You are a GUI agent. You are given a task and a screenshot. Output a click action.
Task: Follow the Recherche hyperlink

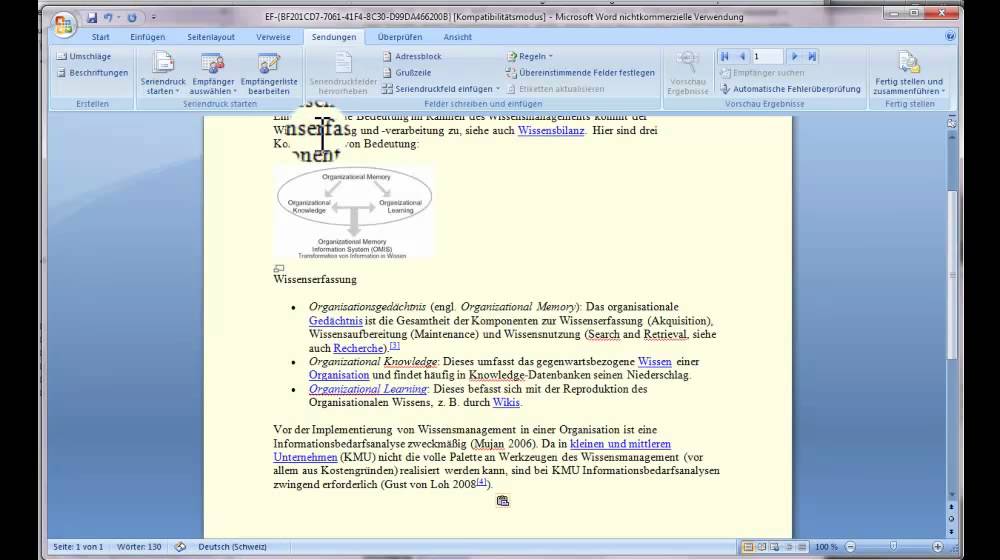click(x=358, y=348)
